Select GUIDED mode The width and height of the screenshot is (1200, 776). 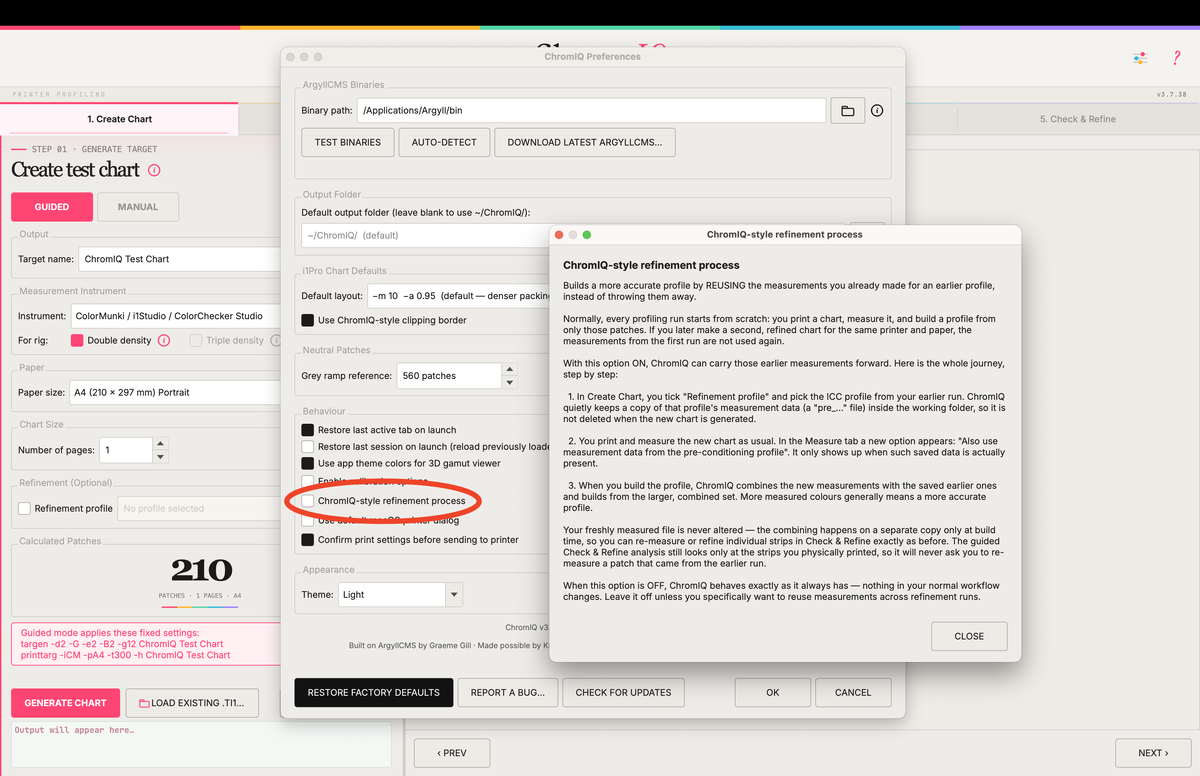(x=52, y=207)
